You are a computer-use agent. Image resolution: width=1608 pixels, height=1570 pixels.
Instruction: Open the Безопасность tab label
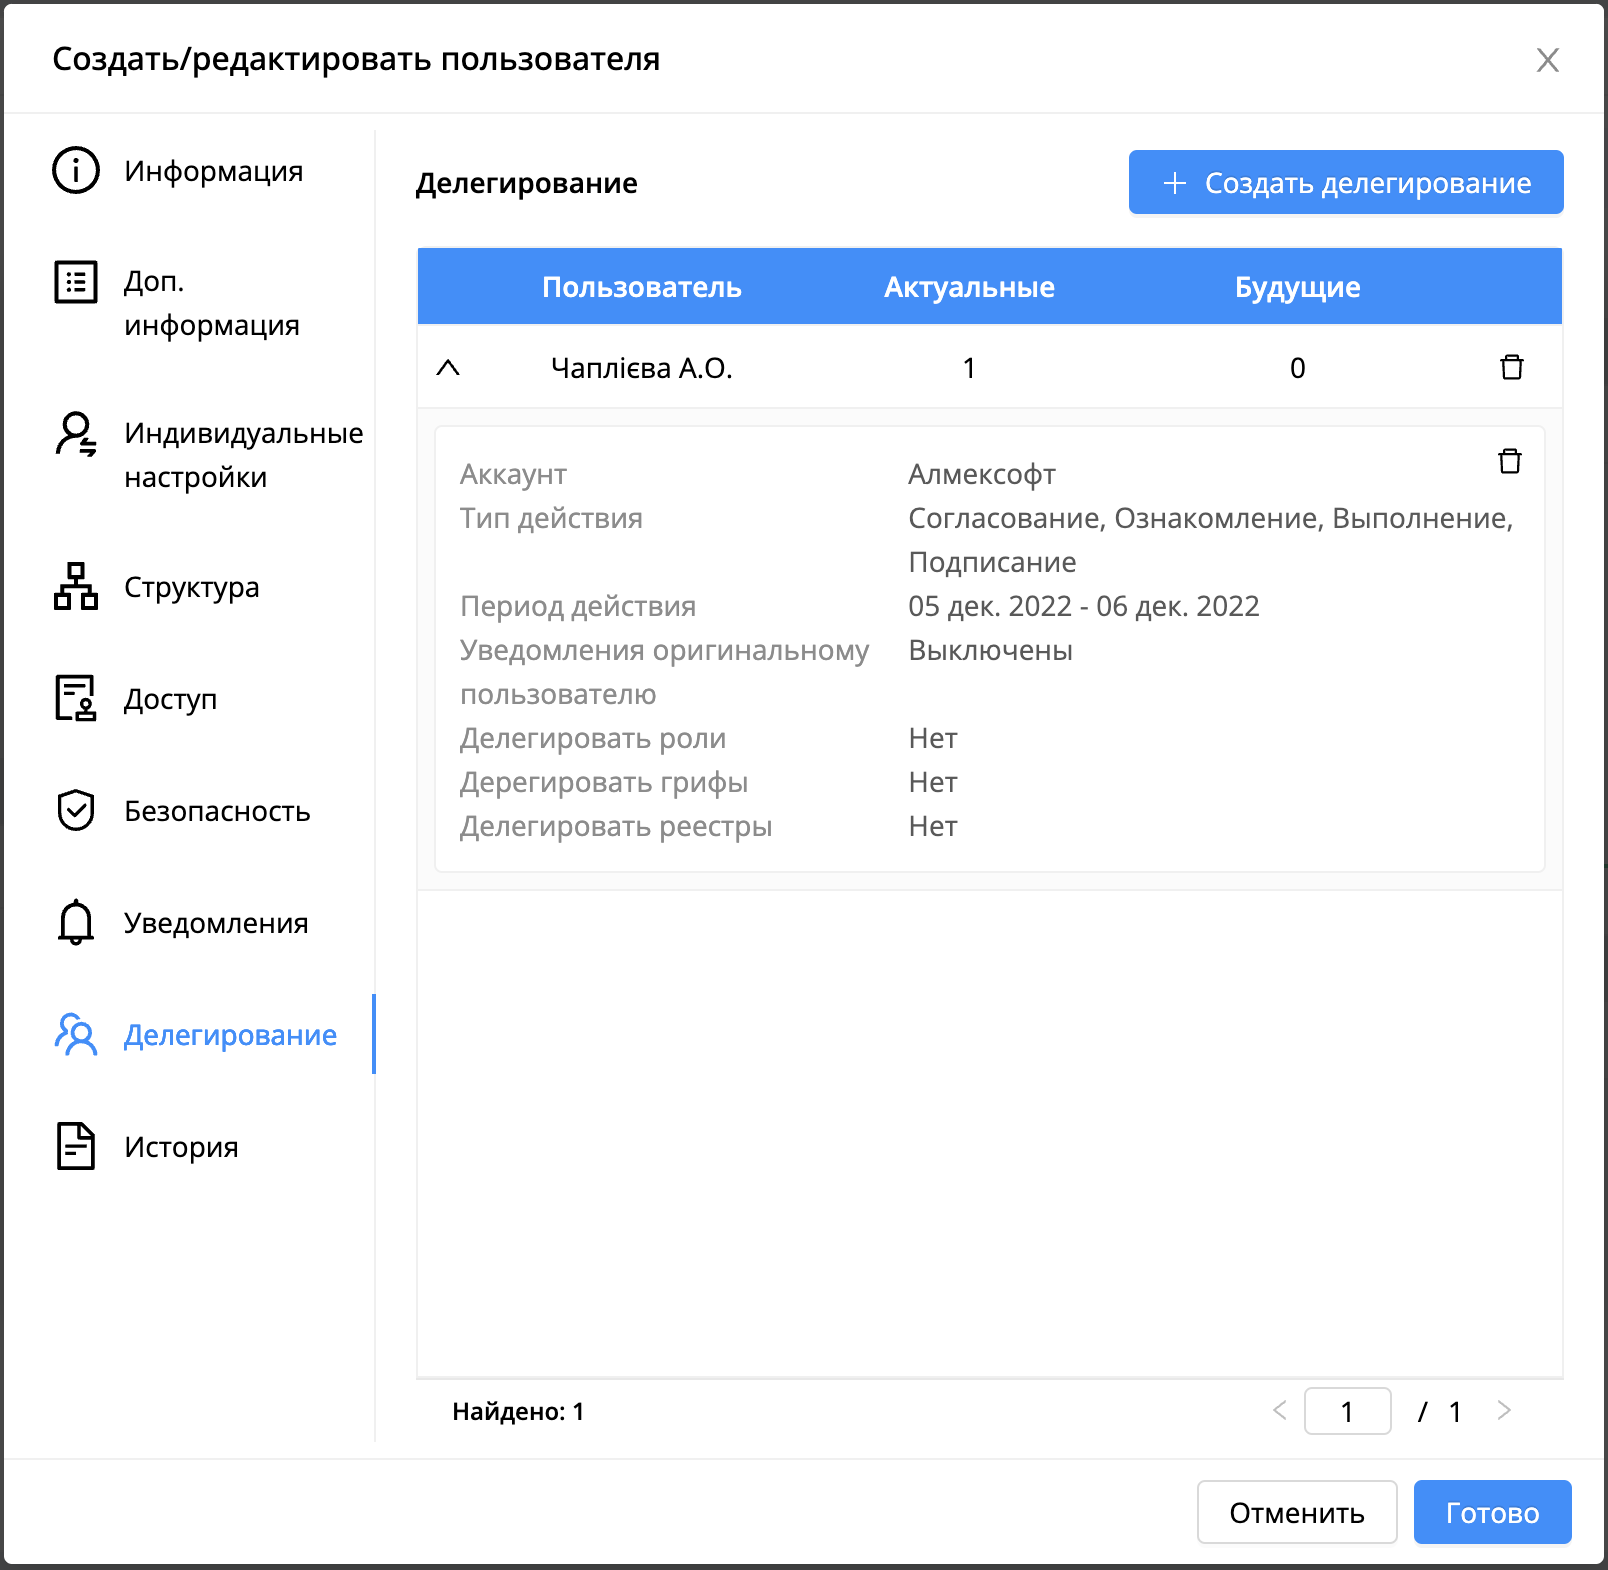217,811
